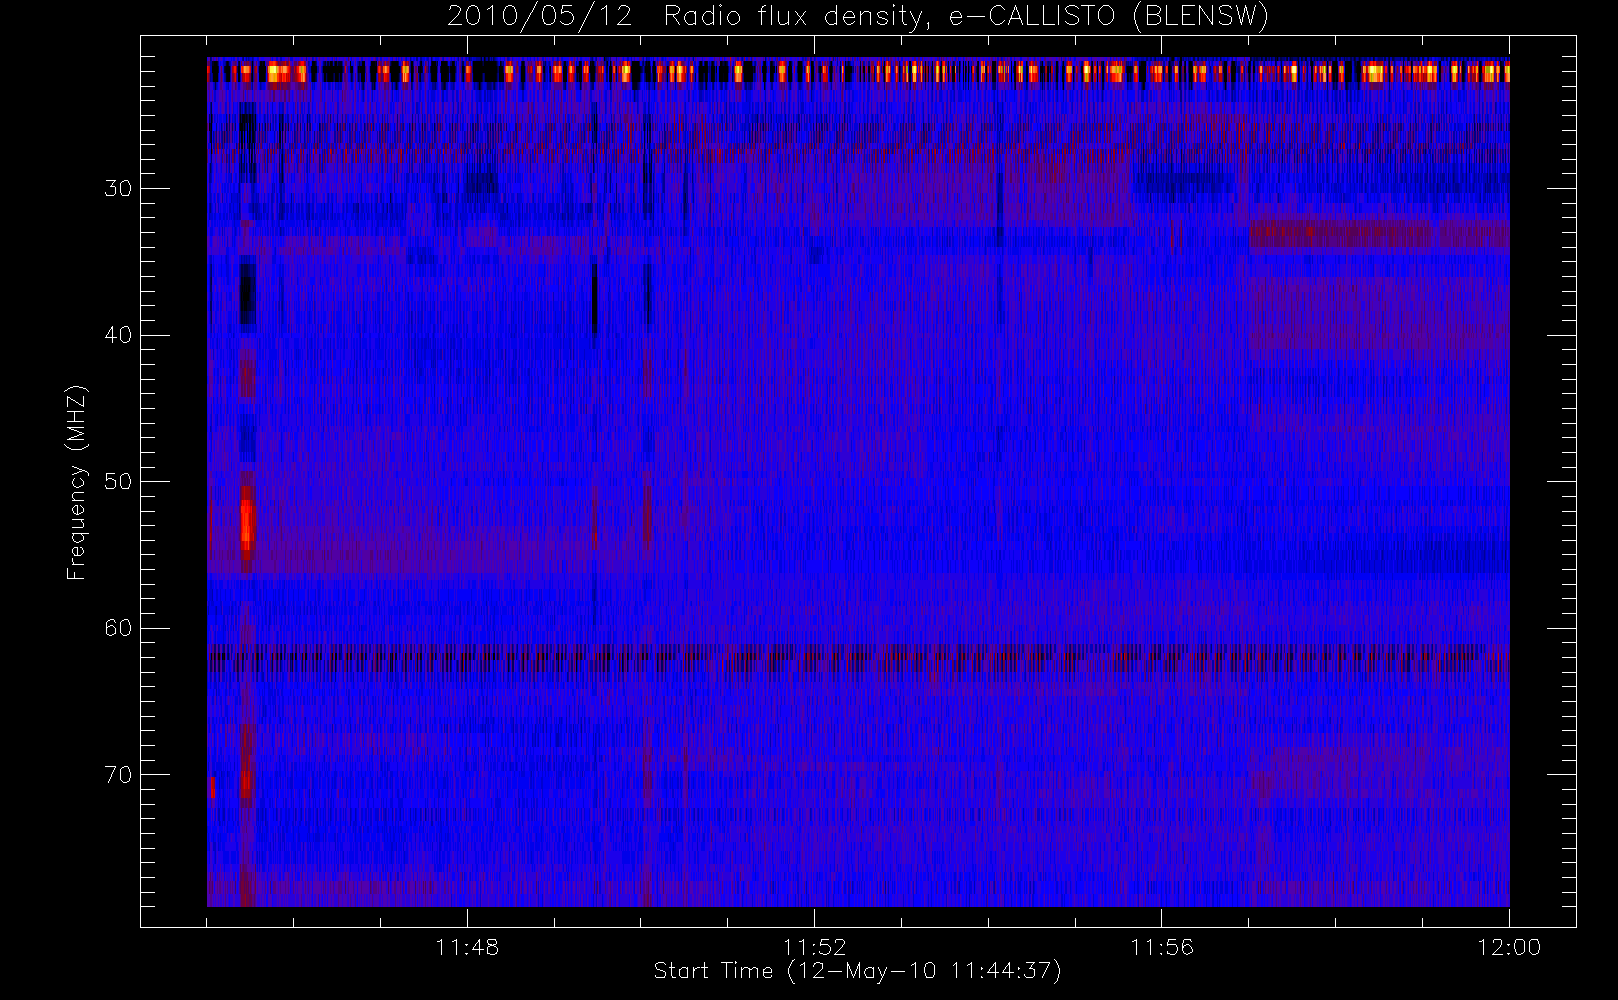Click the small red burst near 70 MHz at the spectrogram's left edge

[212, 787]
